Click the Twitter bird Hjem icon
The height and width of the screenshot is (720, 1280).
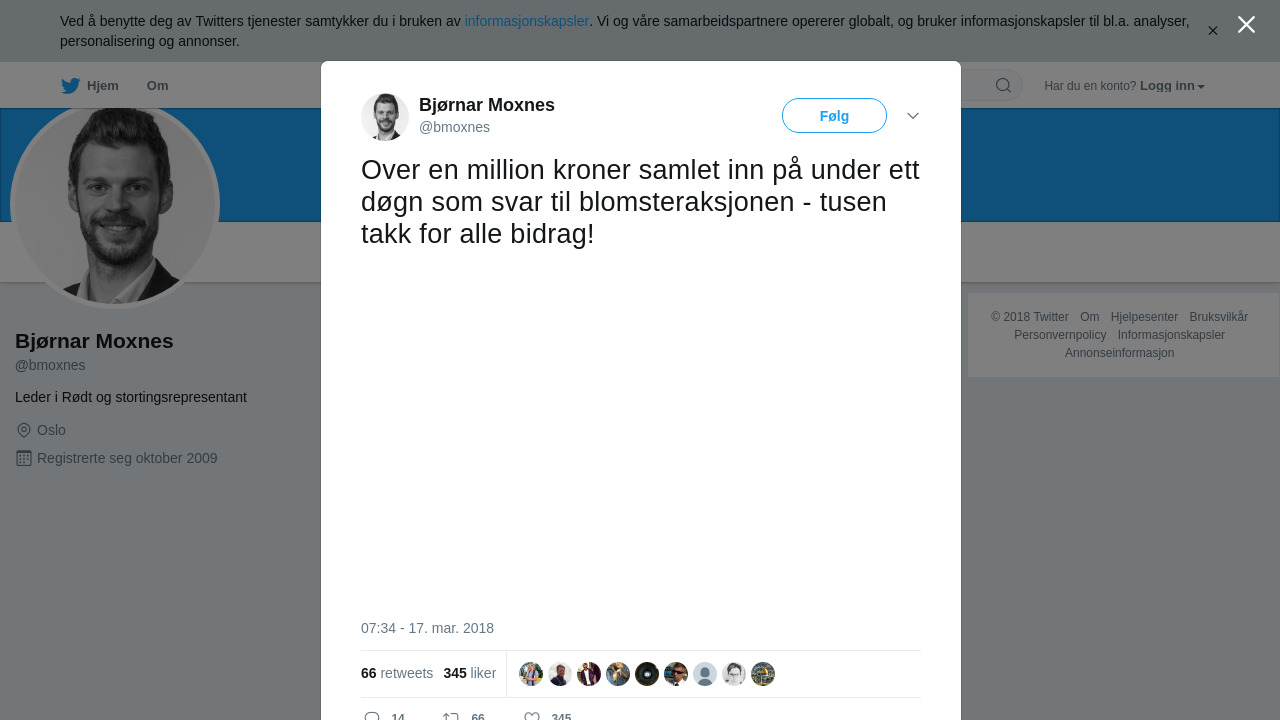pyautogui.click(x=71, y=86)
